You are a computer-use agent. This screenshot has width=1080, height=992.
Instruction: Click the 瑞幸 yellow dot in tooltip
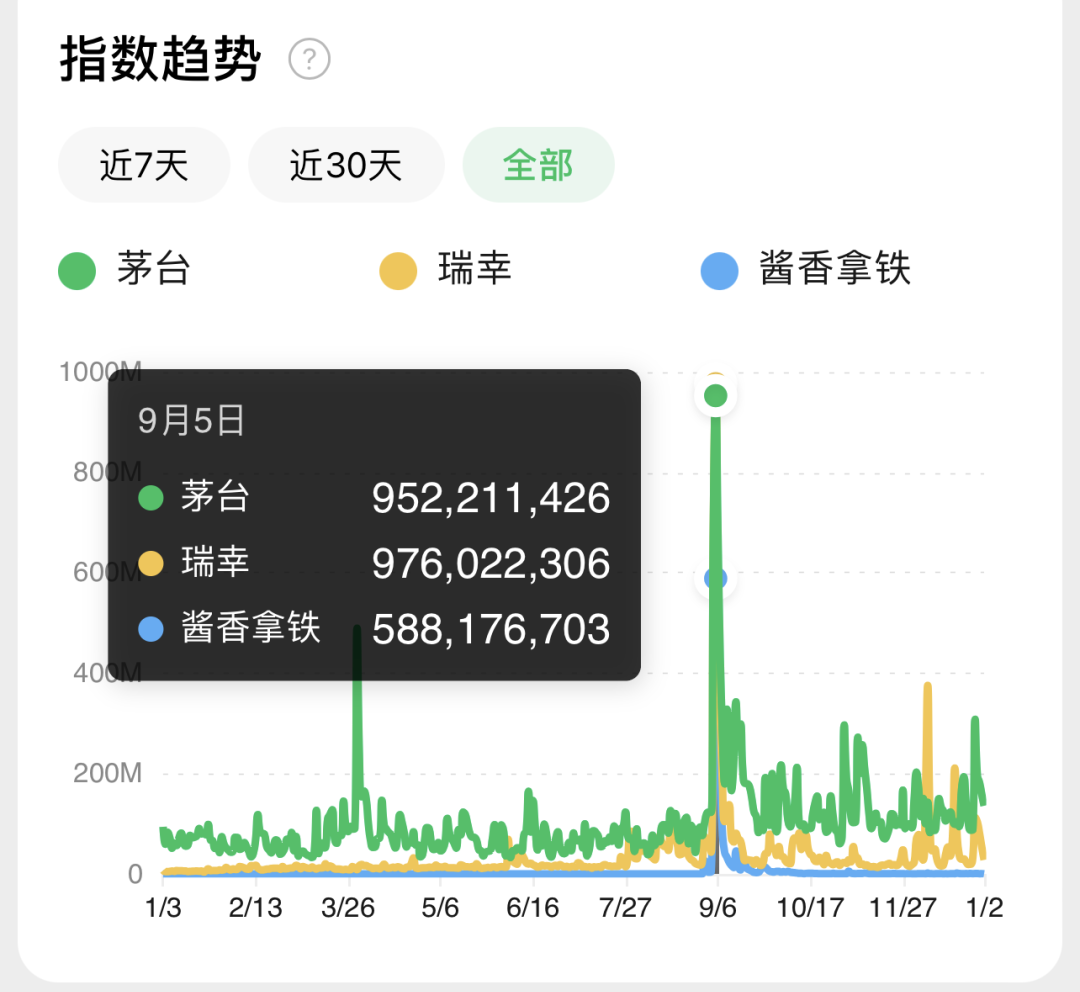coord(151,563)
